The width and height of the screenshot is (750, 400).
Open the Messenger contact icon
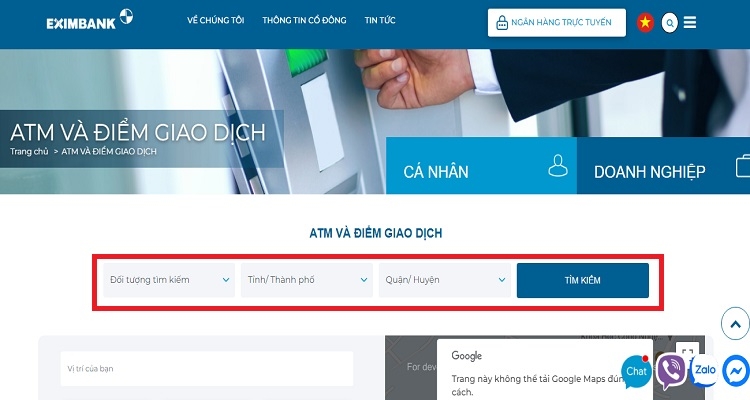point(736,370)
